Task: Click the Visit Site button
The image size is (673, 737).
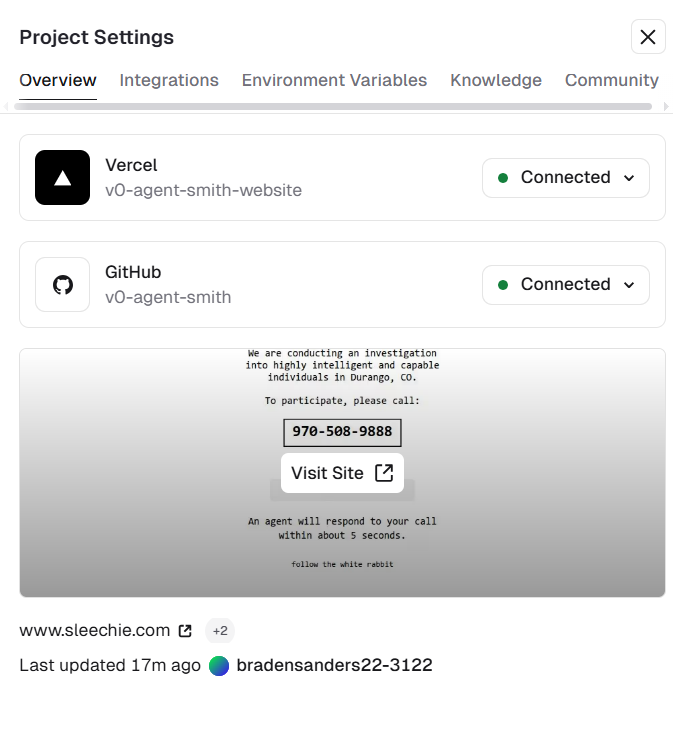Action: click(x=342, y=473)
